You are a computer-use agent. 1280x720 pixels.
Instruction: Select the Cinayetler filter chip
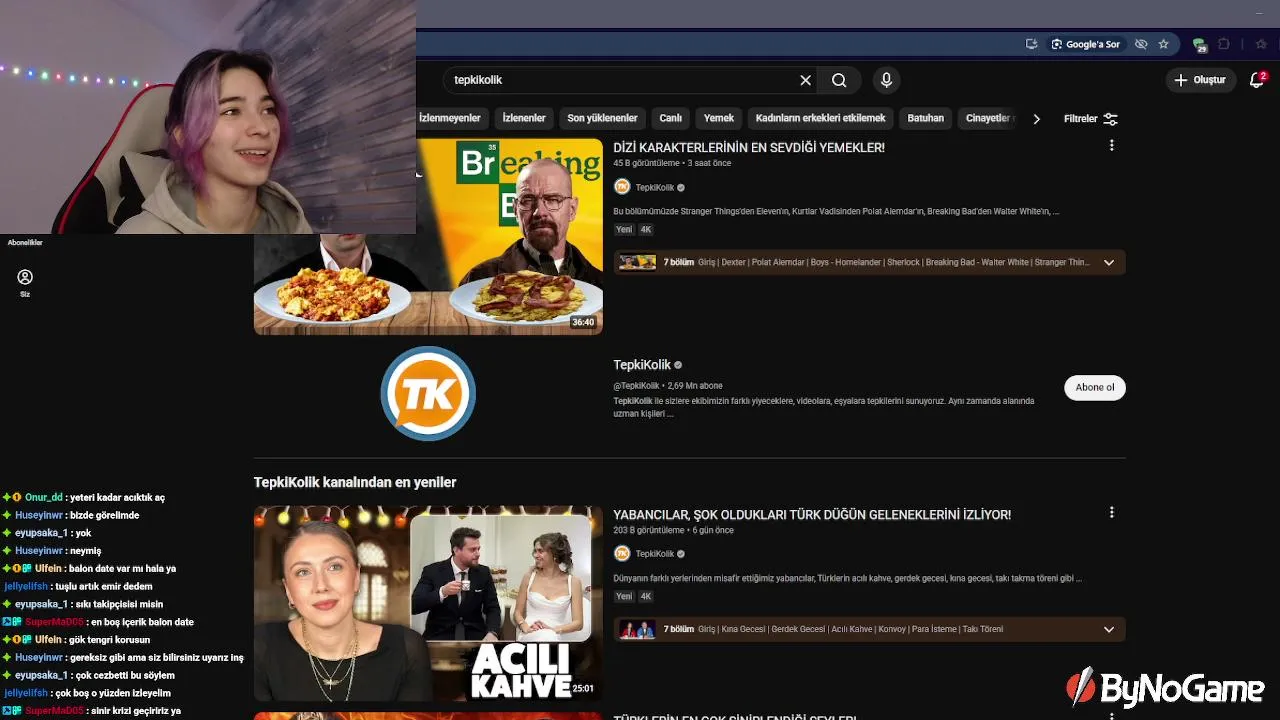pyautogui.click(x=988, y=118)
